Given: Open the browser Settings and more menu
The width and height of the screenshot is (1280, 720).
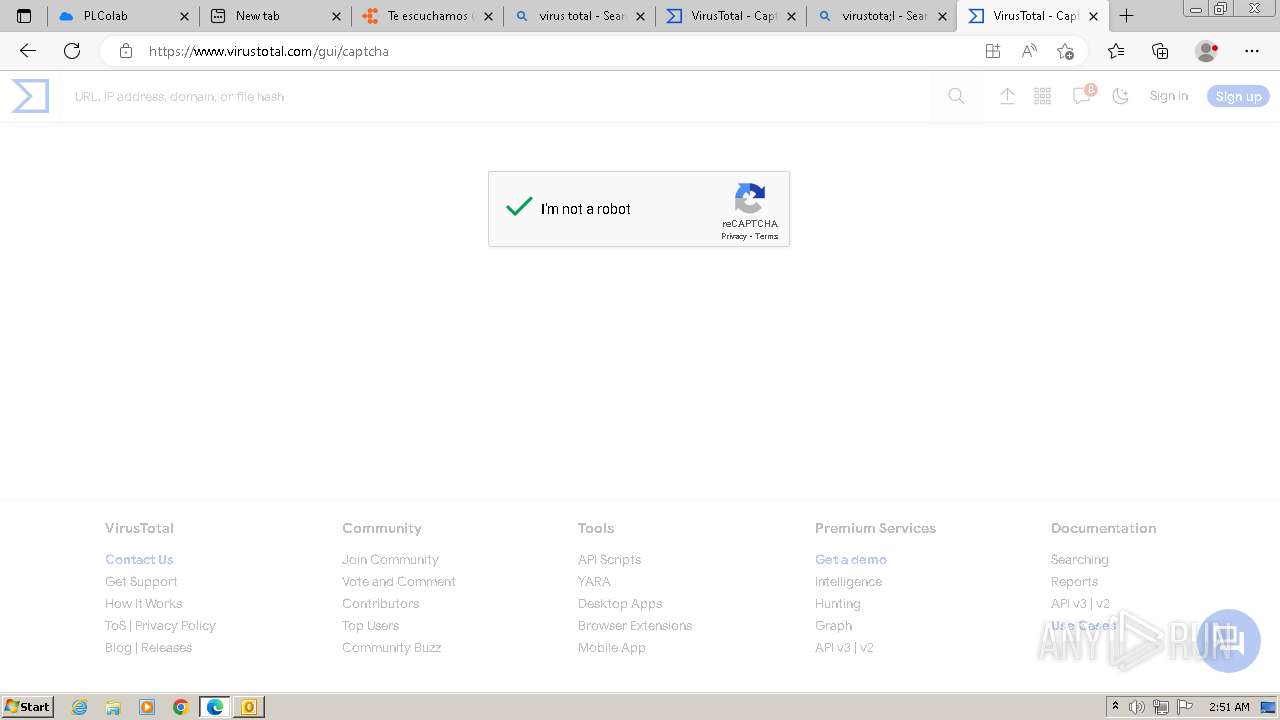Looking at the screenshot, I should [x=1252, y=51].
